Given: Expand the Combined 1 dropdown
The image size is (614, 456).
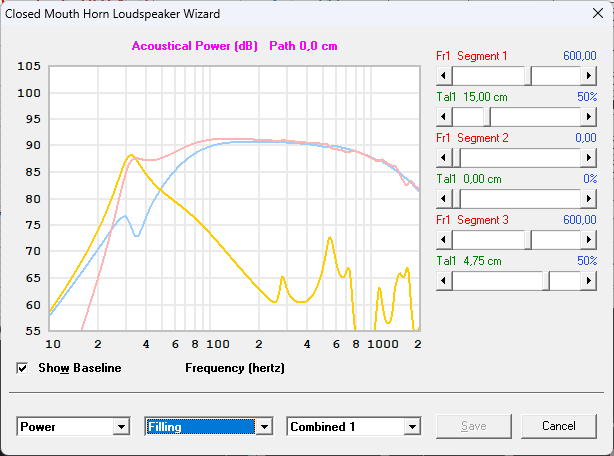Looking at the screenshot, I should pyautogui.click(x=412, y=426).
